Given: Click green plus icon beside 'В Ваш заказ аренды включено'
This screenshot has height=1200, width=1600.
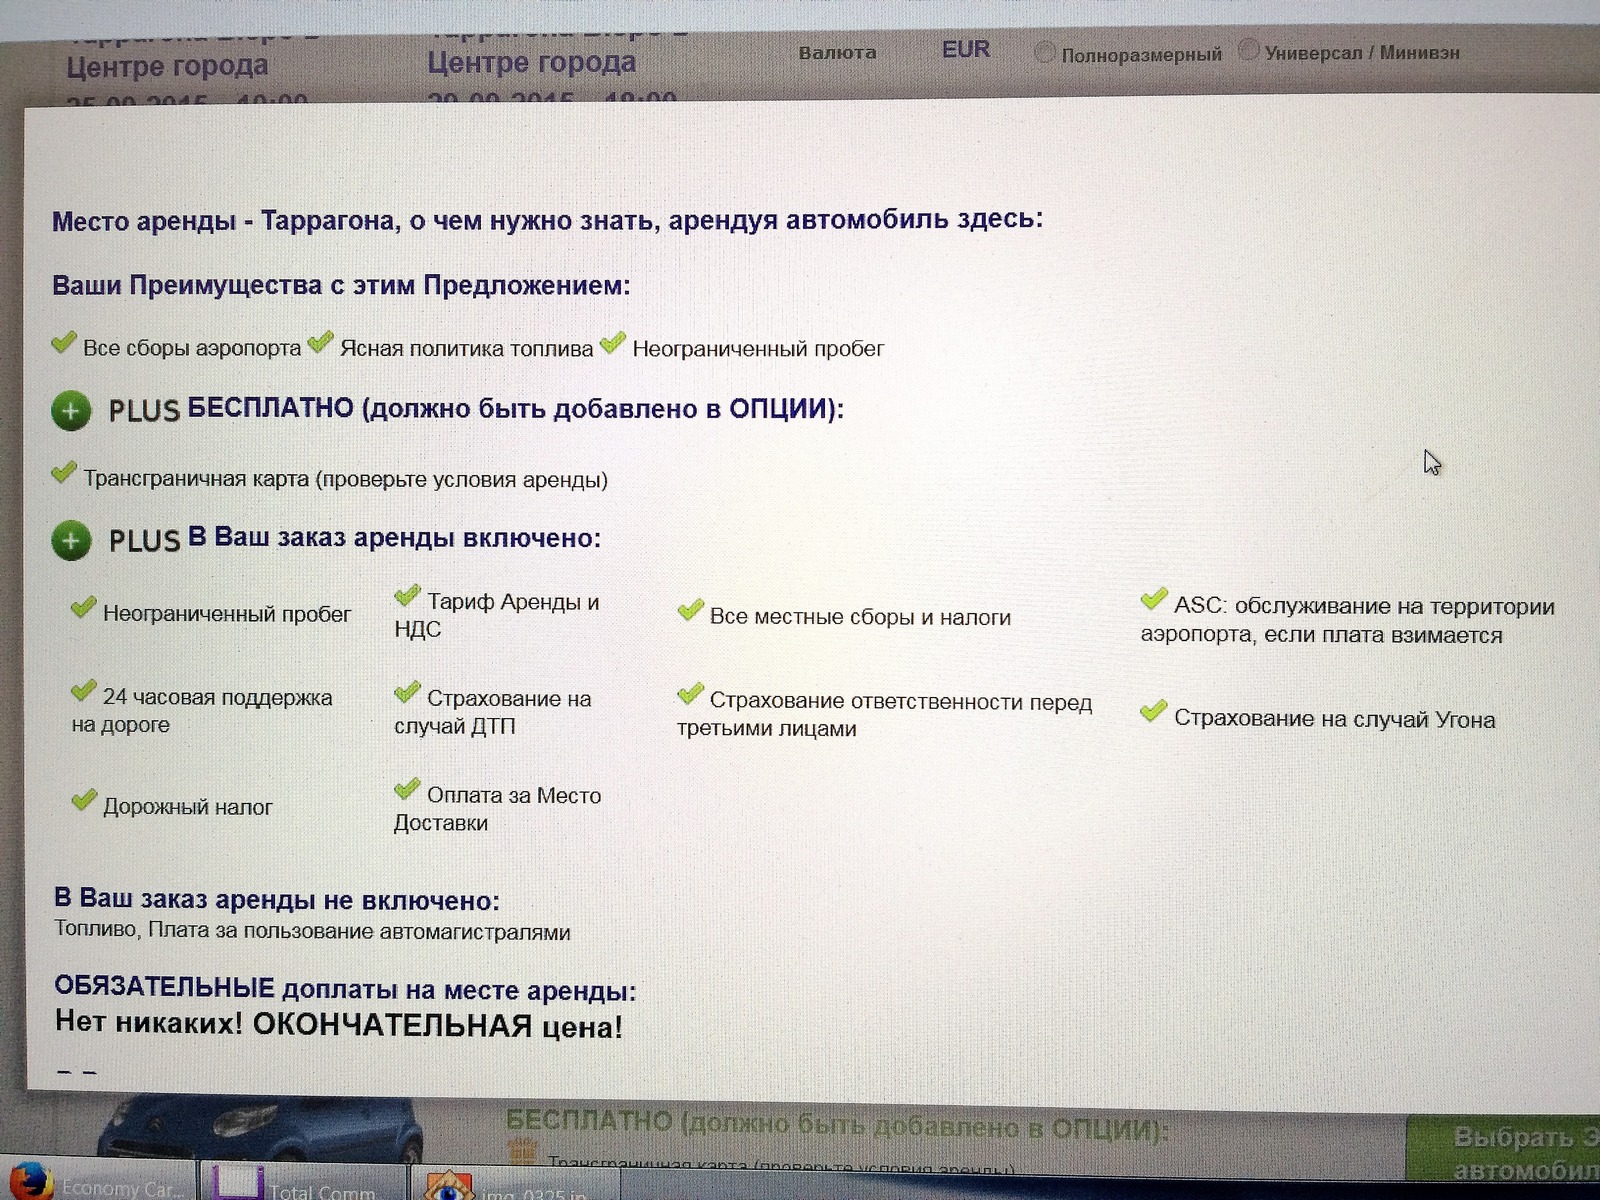Looking at the screenshot, I should 71,541.
